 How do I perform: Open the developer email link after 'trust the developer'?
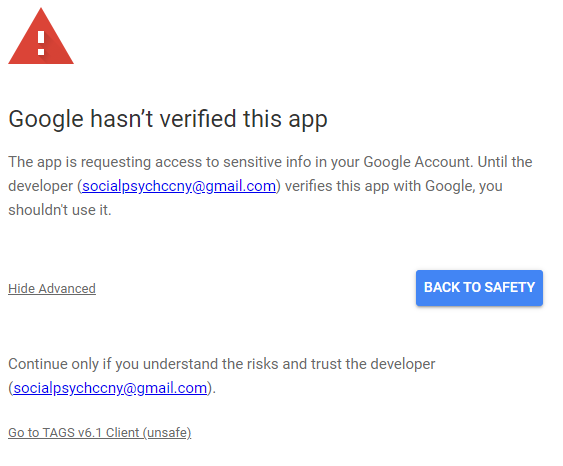pyautogui.click(x=110, y=388)
